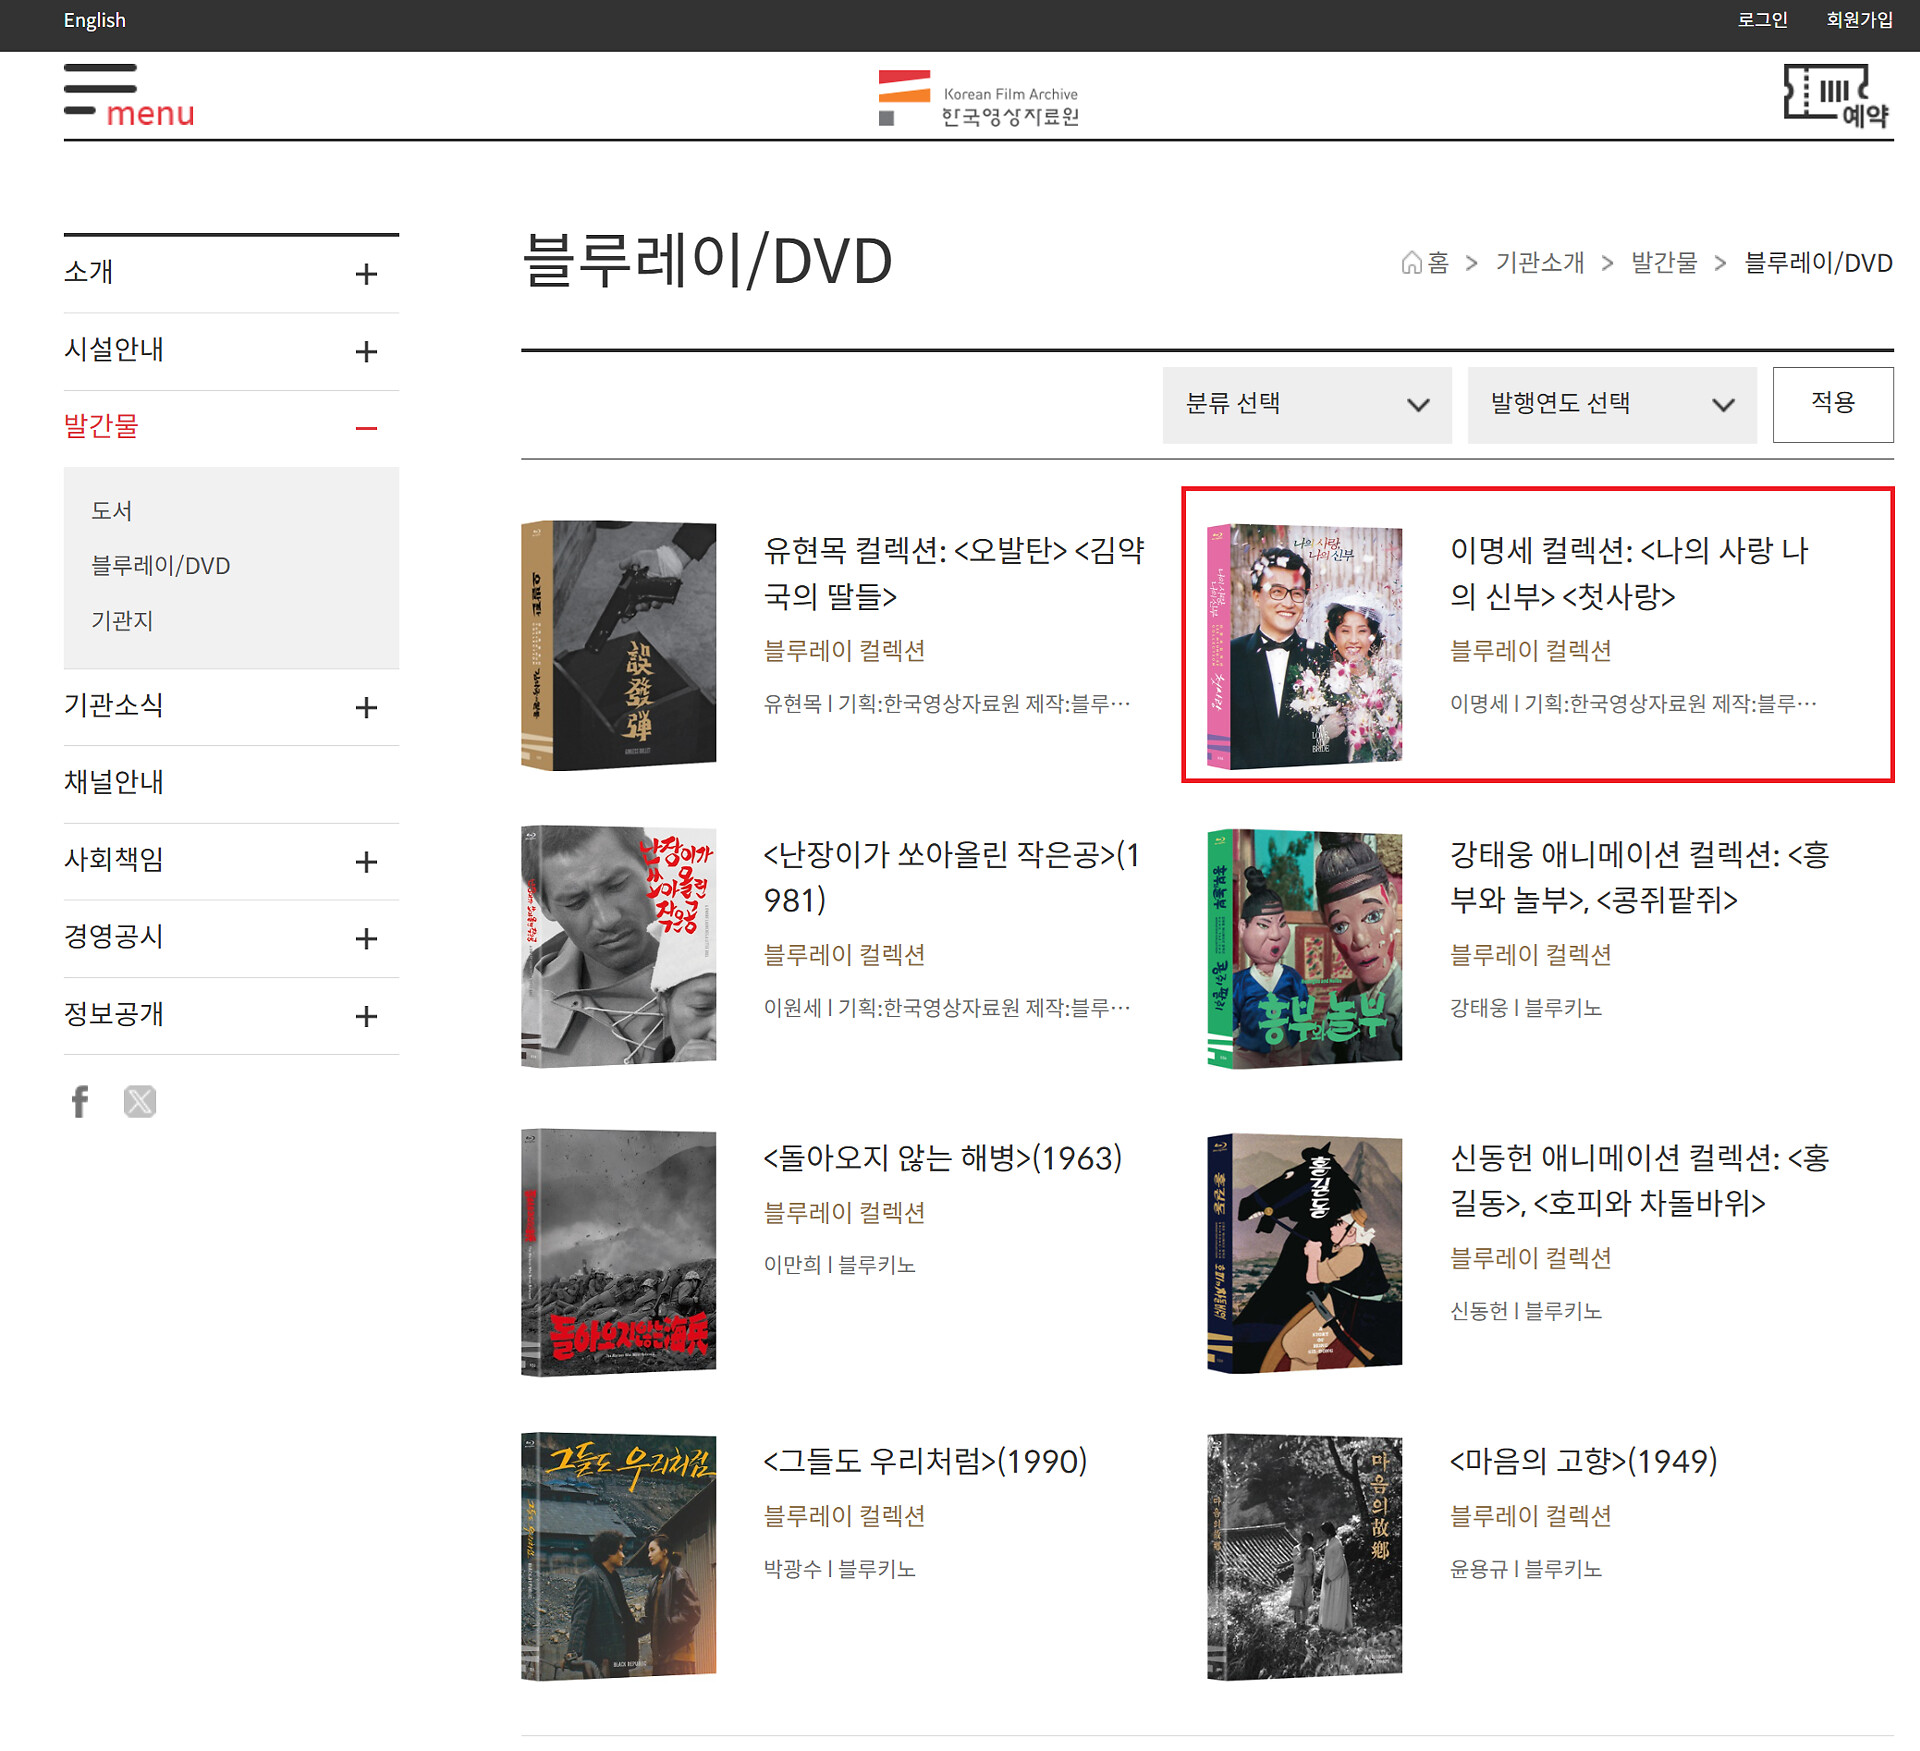
Task: Open the X (Twitter) icon
Action: [140, 1101]
